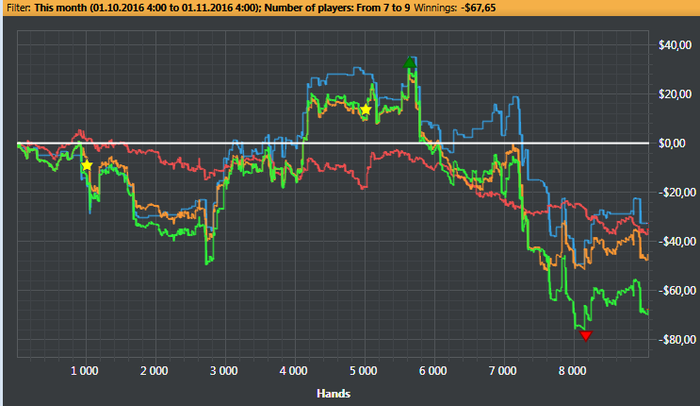The width and height of the screenshot is (700, 406).
Task: Click the 7 000 hands axis label
Action: point(502,371)
